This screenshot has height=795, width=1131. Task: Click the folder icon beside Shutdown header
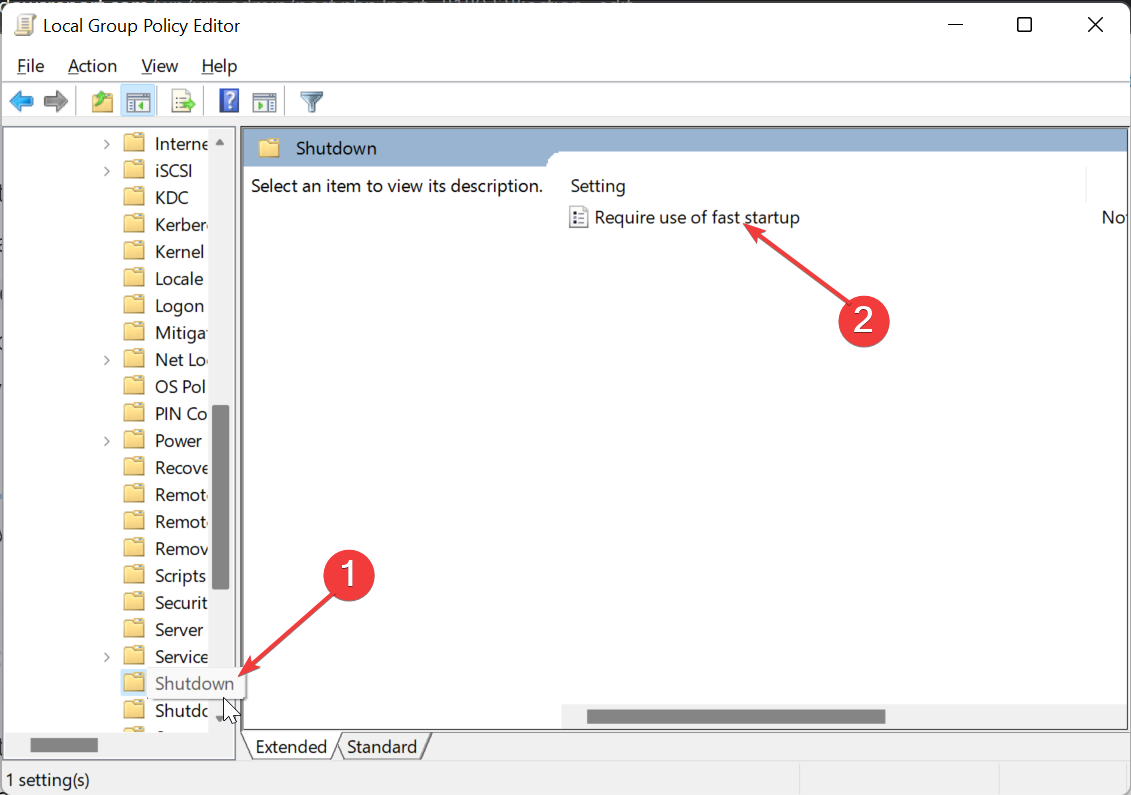269,148
